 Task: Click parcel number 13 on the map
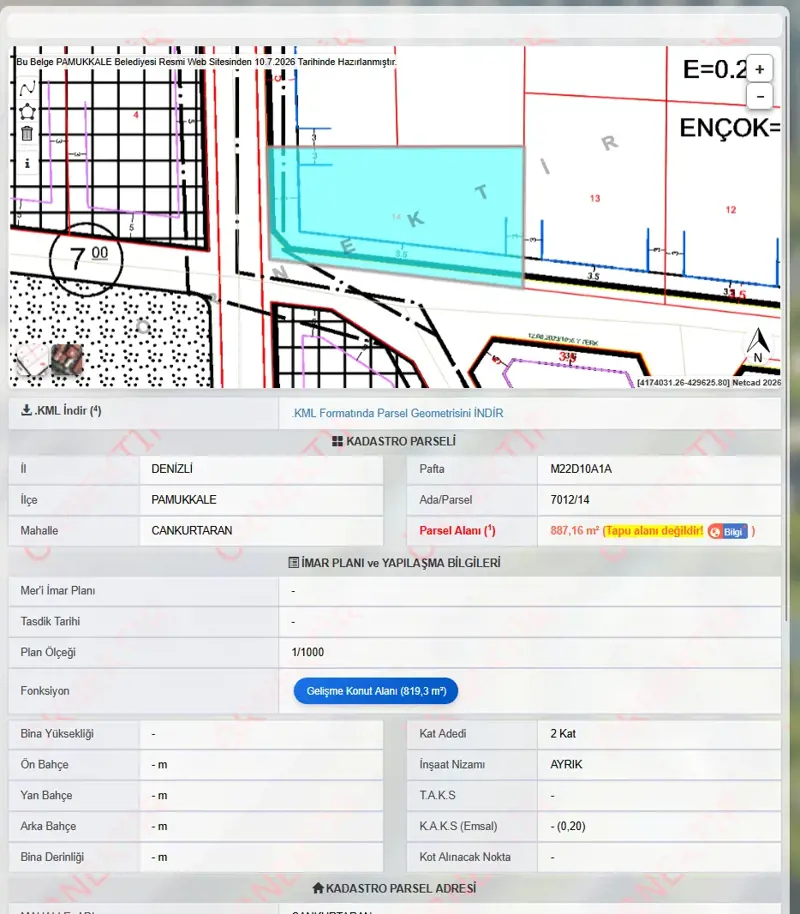pos(595,198)
